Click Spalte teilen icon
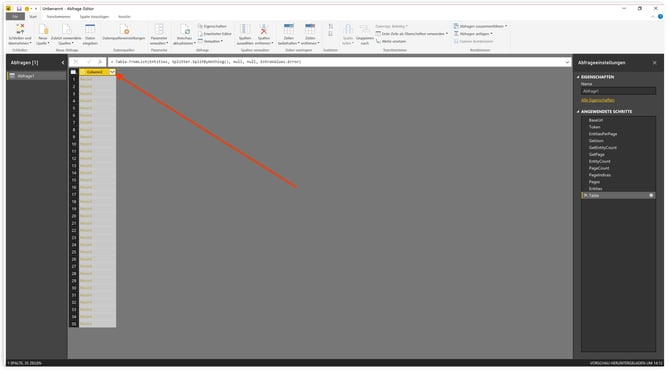Viewport: 670px width, 374px height. pos(348,29)
